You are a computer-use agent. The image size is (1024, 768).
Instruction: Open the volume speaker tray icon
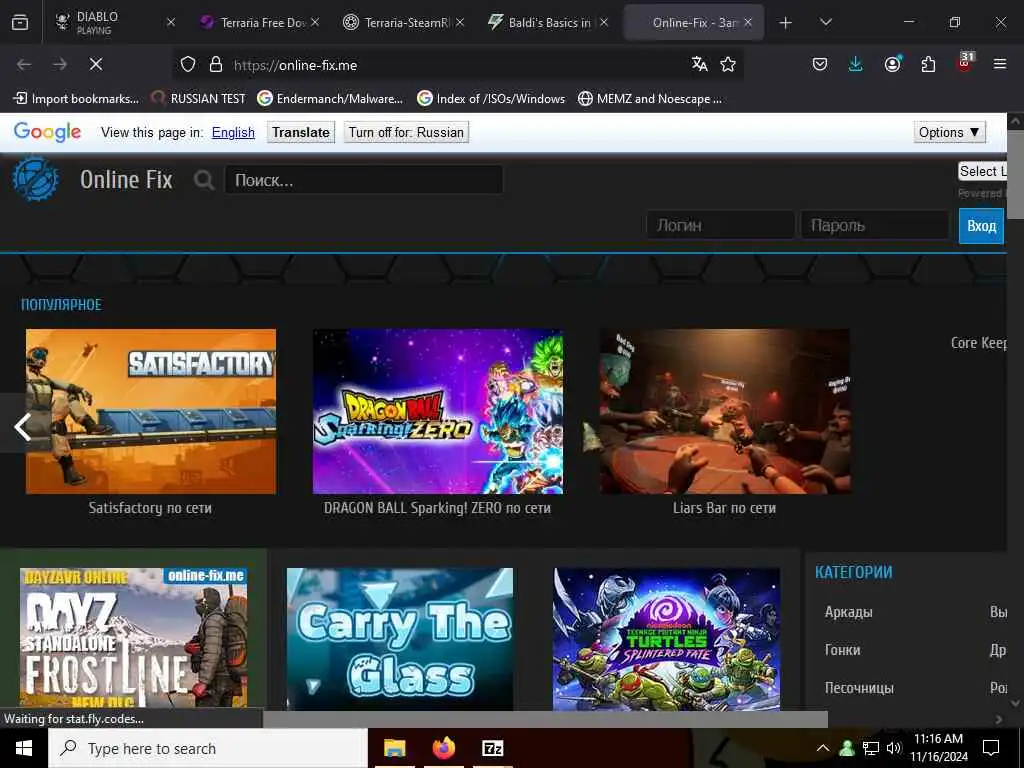click(894, 748)
